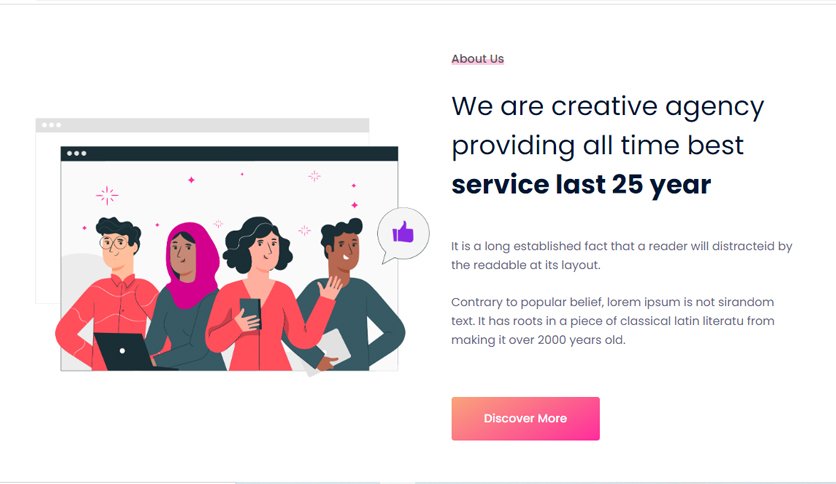Click the curly-haired woman's face
This screenshot has width=836, height=484.
266,249
